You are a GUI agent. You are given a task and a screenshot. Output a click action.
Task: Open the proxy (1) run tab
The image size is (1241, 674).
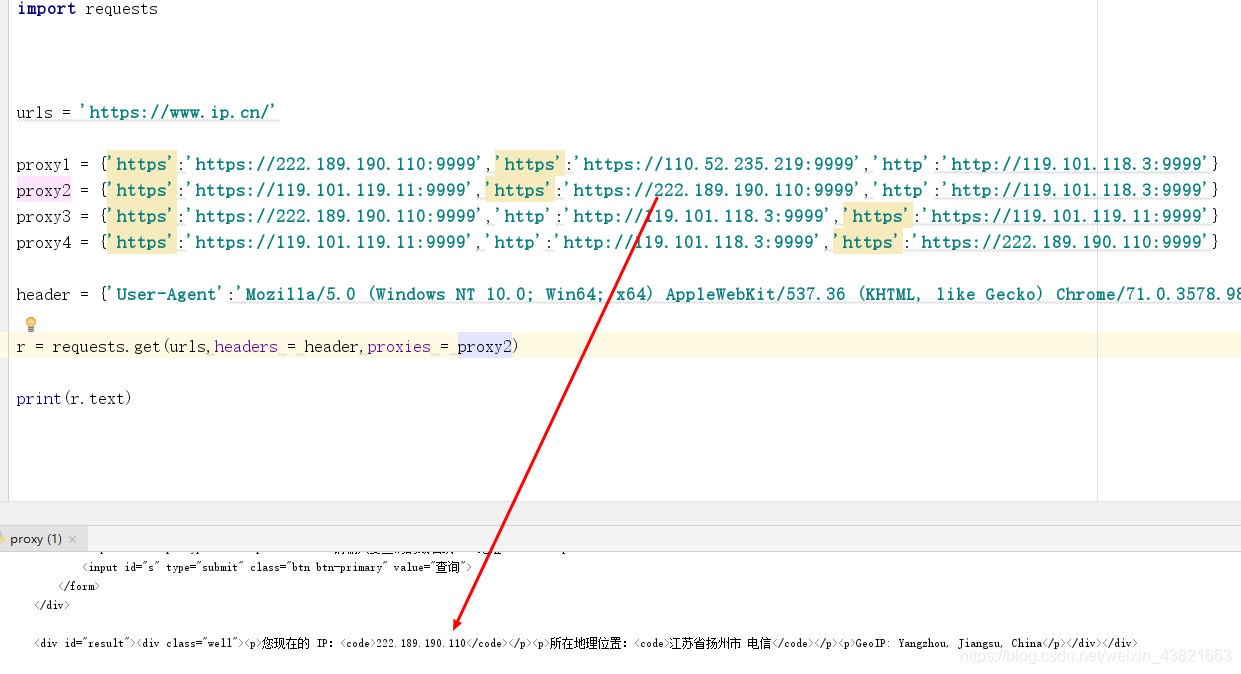pyautogui.click(x=36, y=539)
